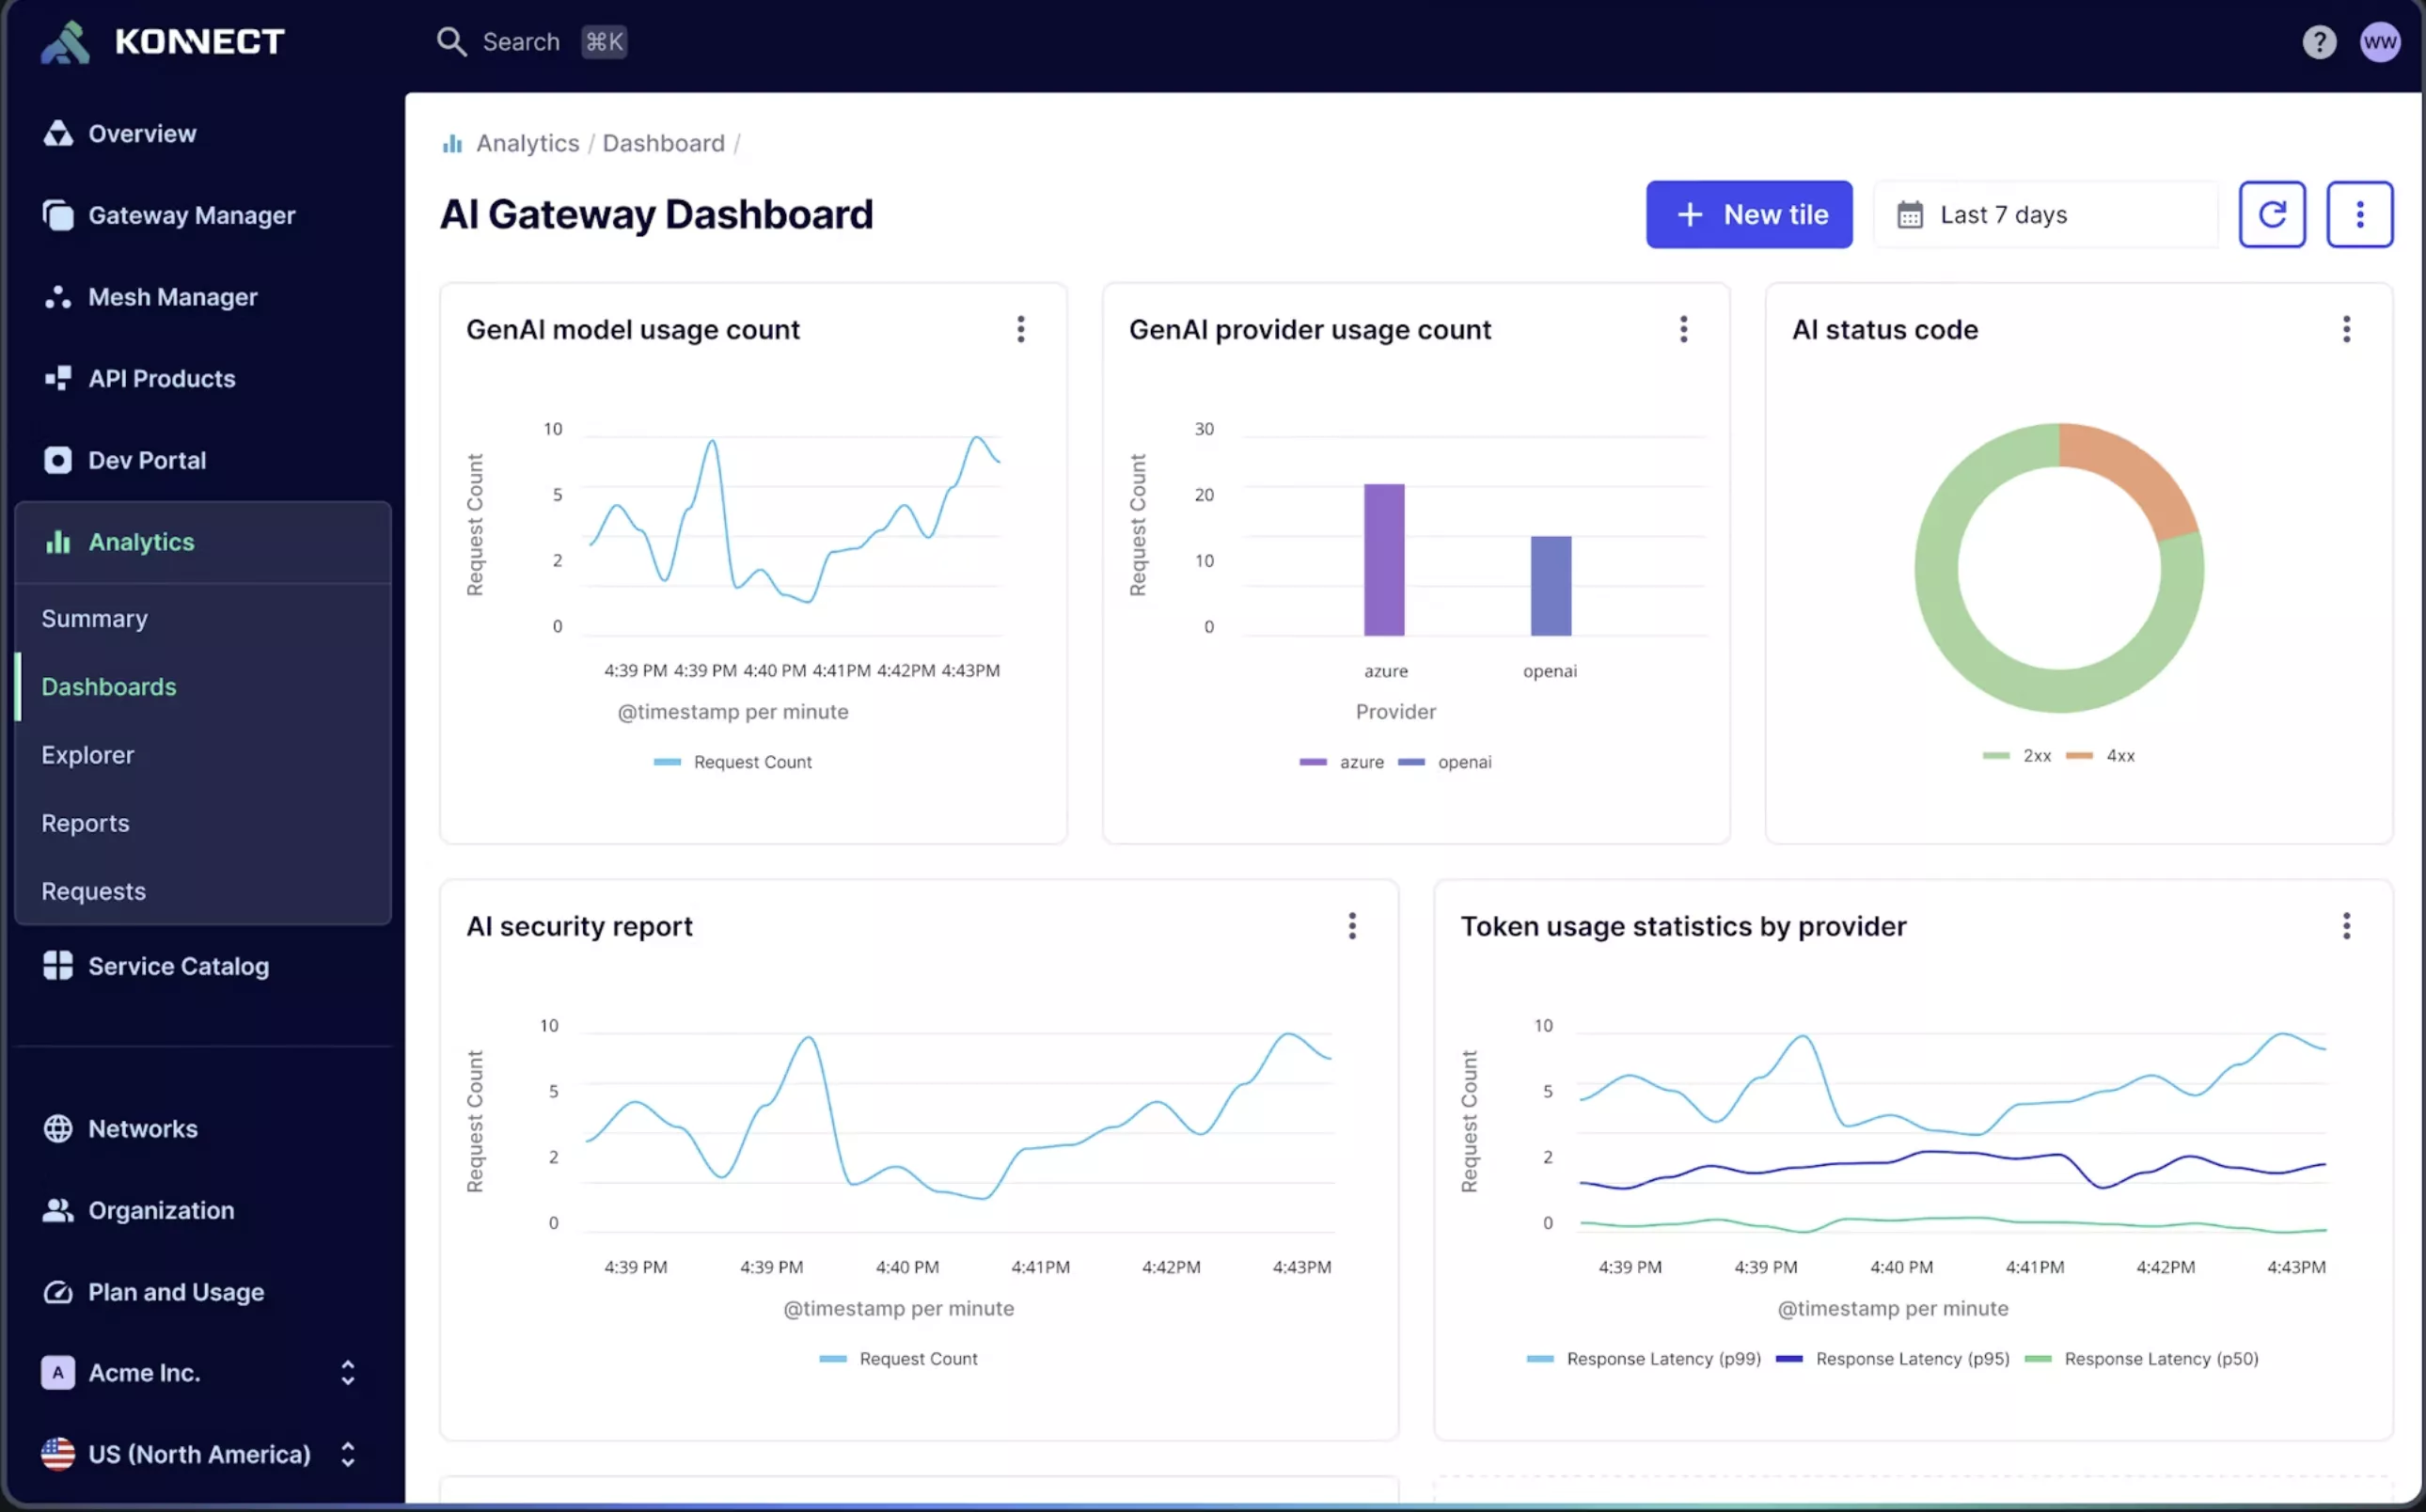The height and width of the screenshot is (1512, 2426).
Task: Open the Gateway Manager section
Action: click(191, 214)
